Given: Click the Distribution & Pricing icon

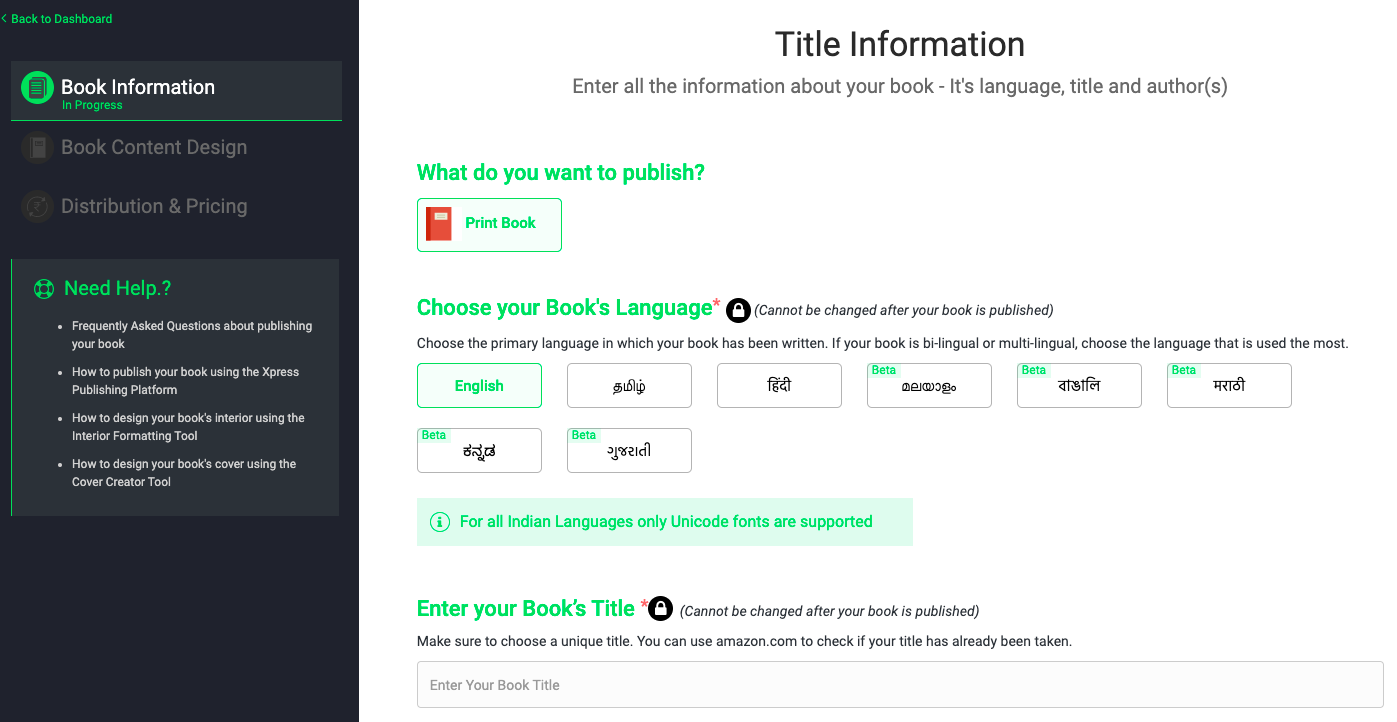Looking at the screenshot, I should (37, 207).
